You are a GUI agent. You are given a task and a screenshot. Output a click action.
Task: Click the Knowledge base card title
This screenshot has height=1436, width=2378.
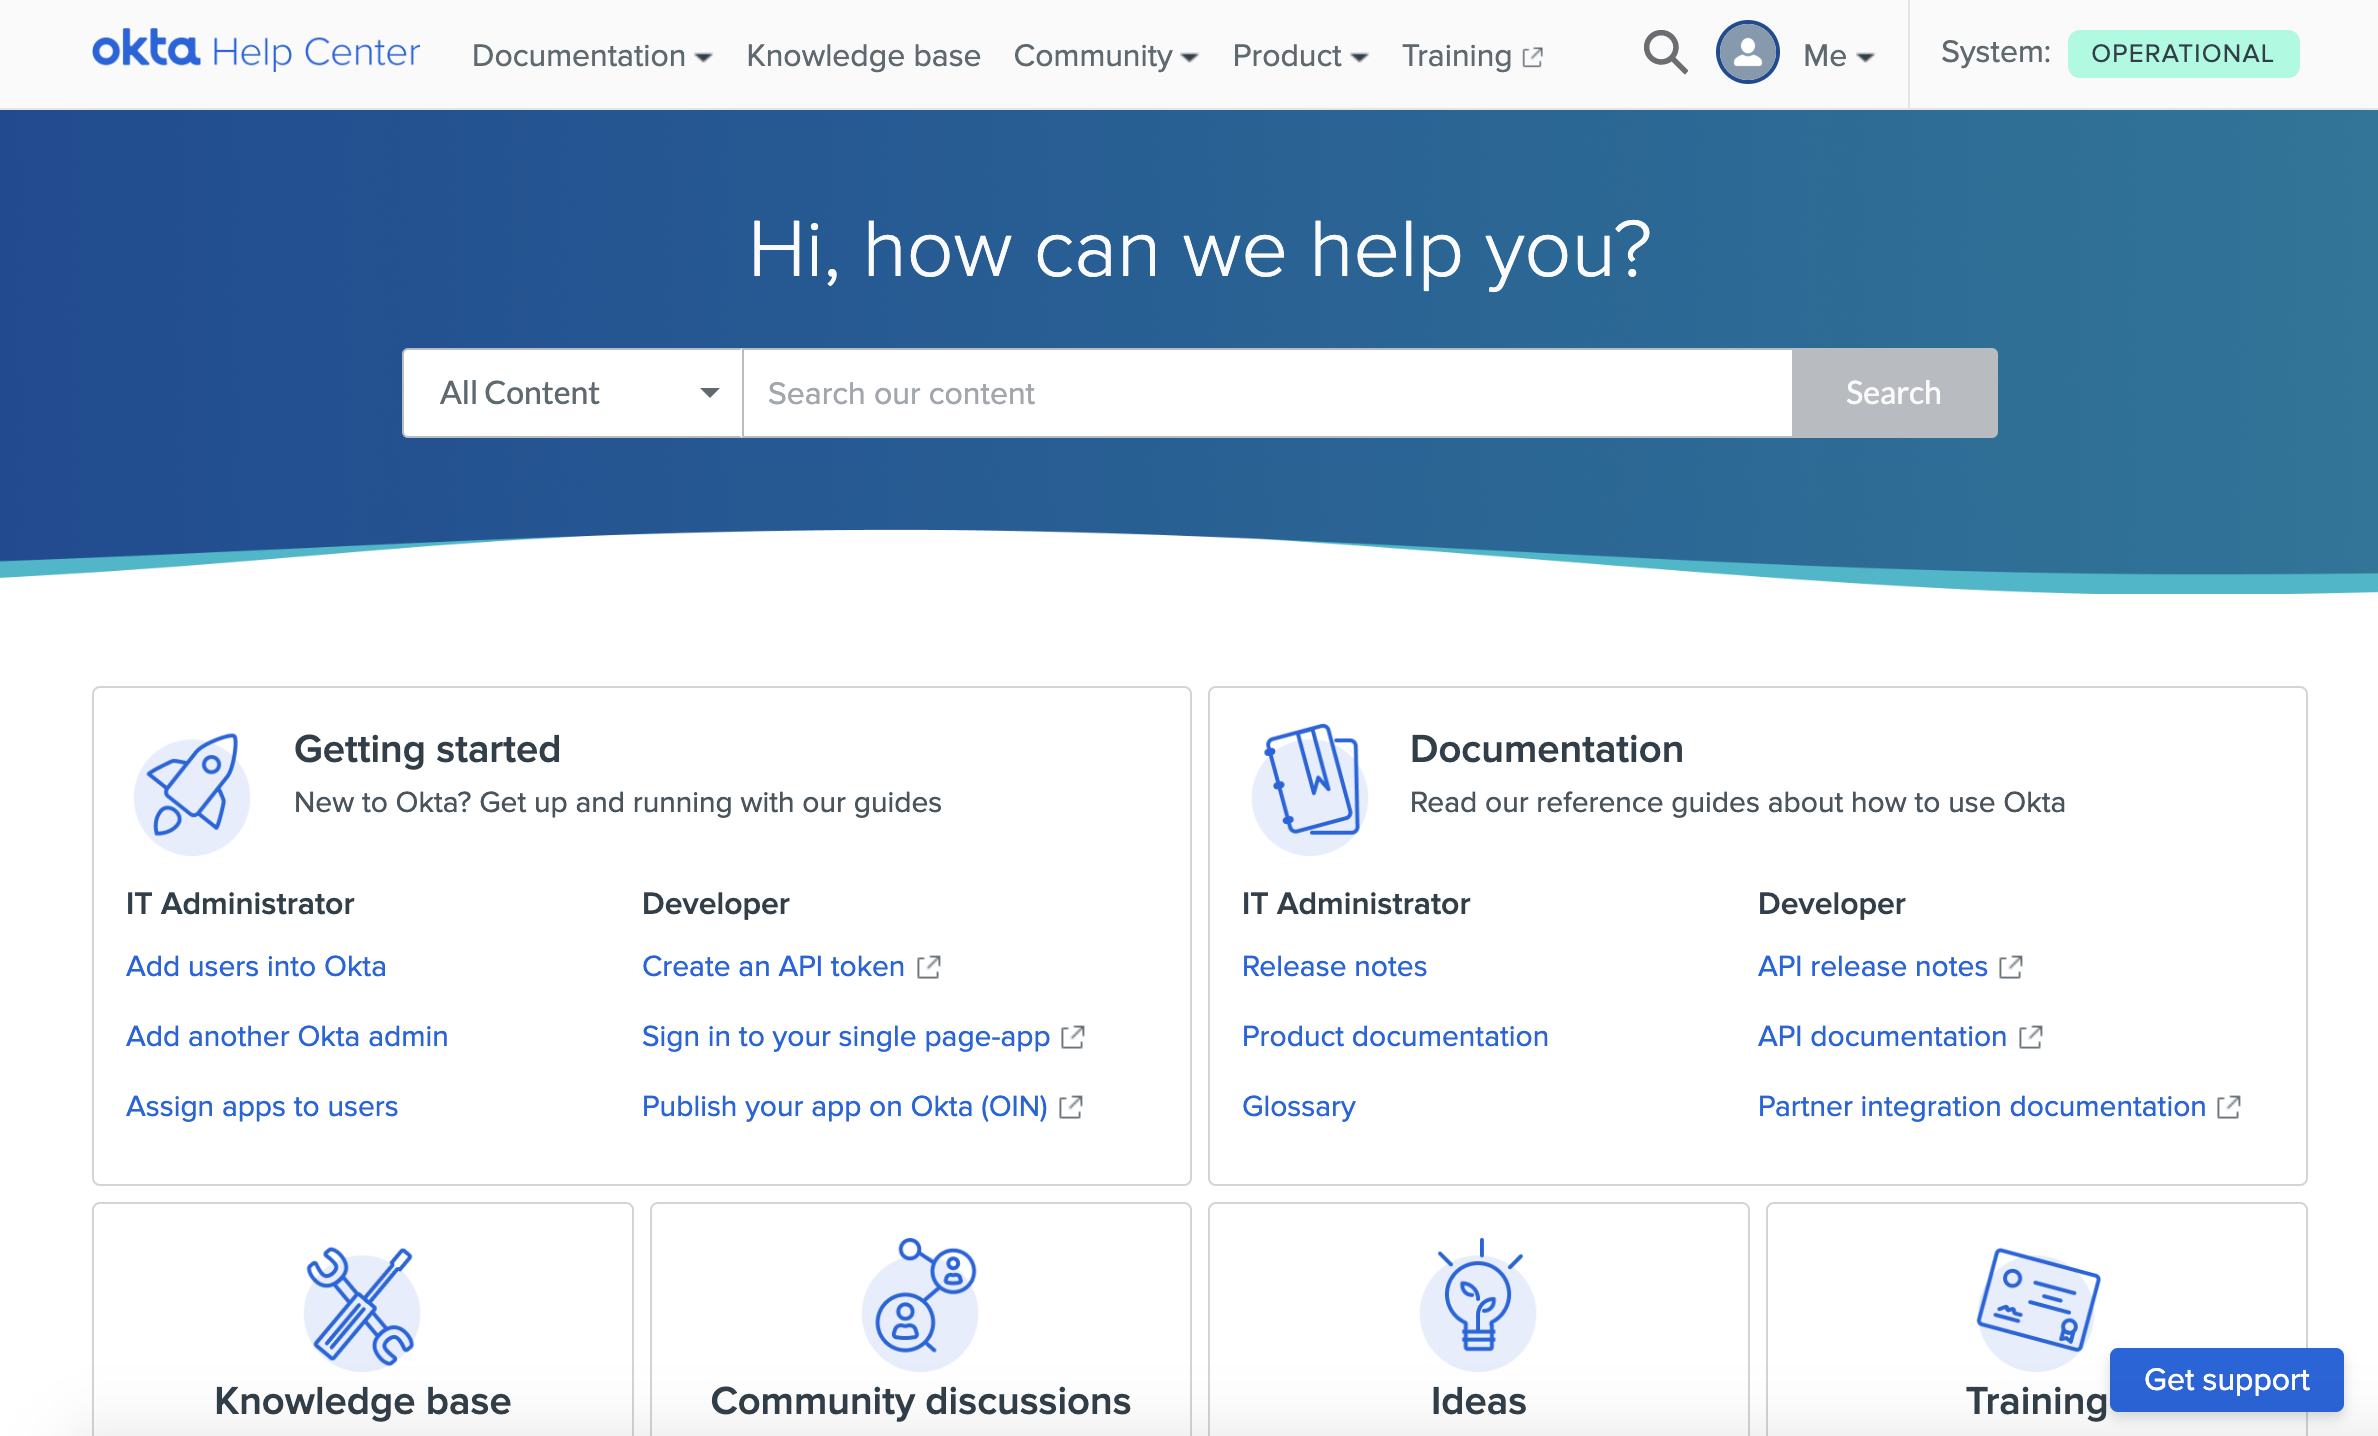362,1401
